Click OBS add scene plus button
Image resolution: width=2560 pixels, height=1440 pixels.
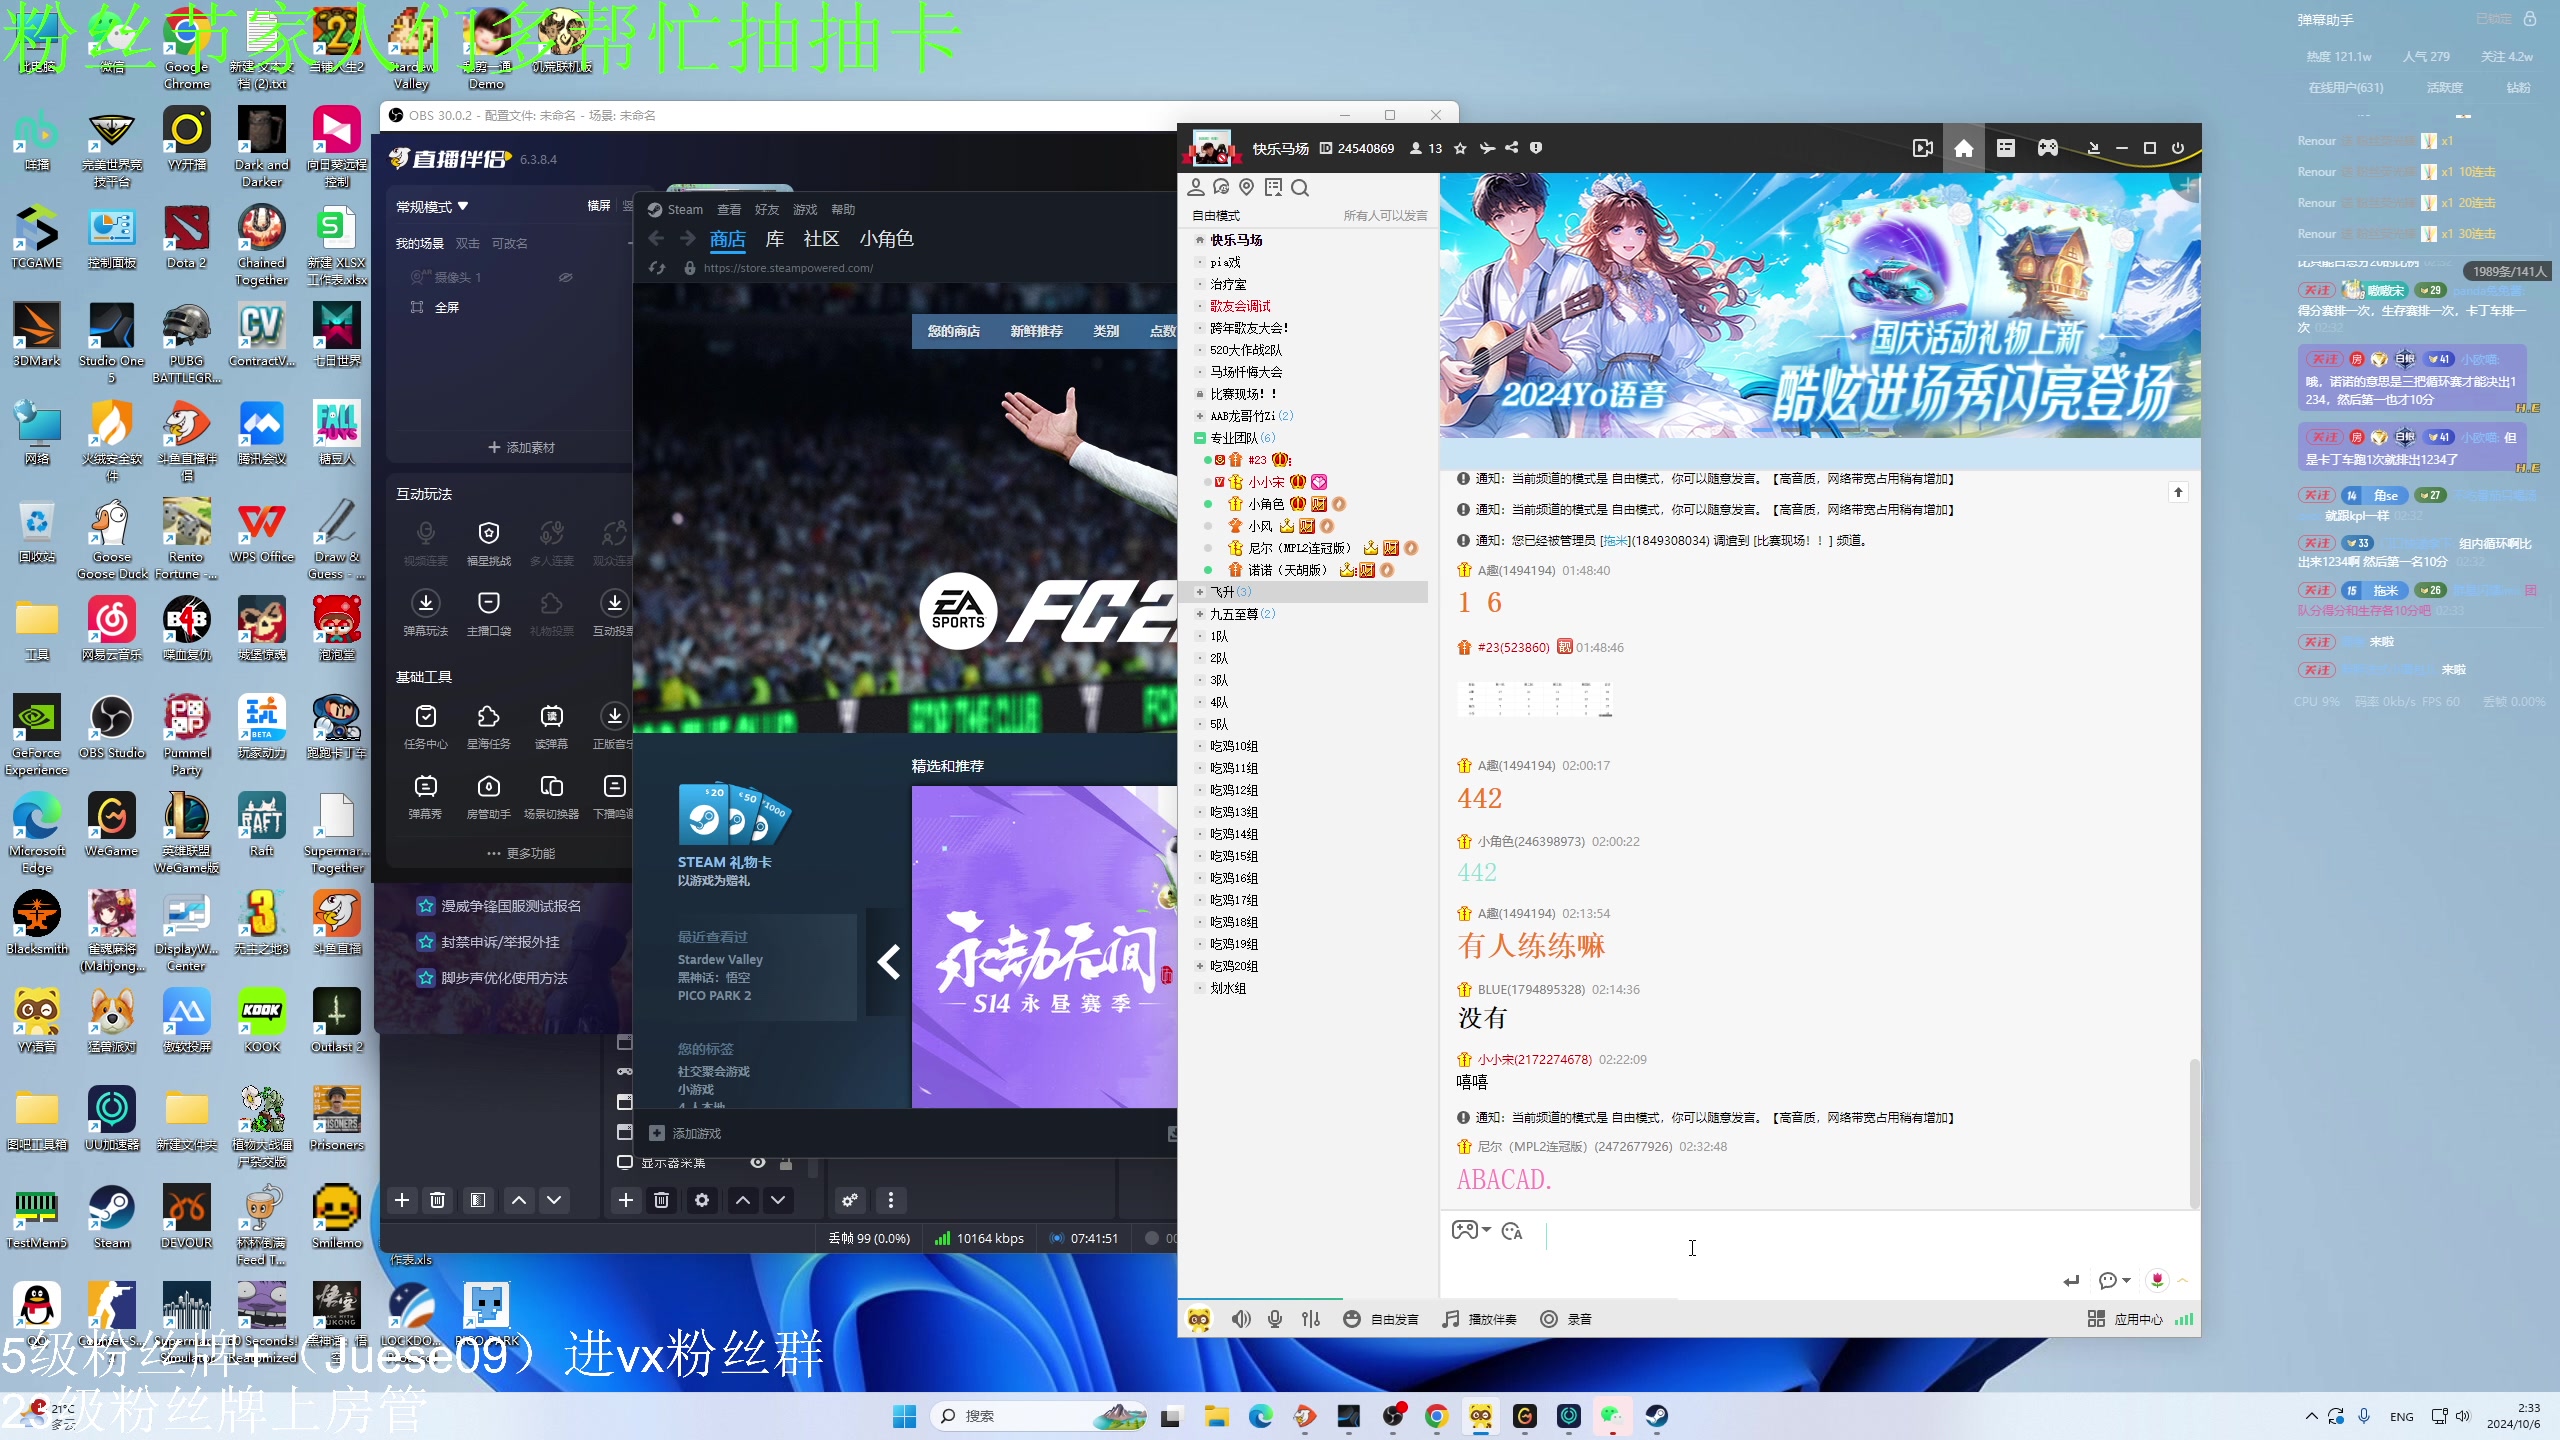pyautogui.click(x=402, y=1200)
